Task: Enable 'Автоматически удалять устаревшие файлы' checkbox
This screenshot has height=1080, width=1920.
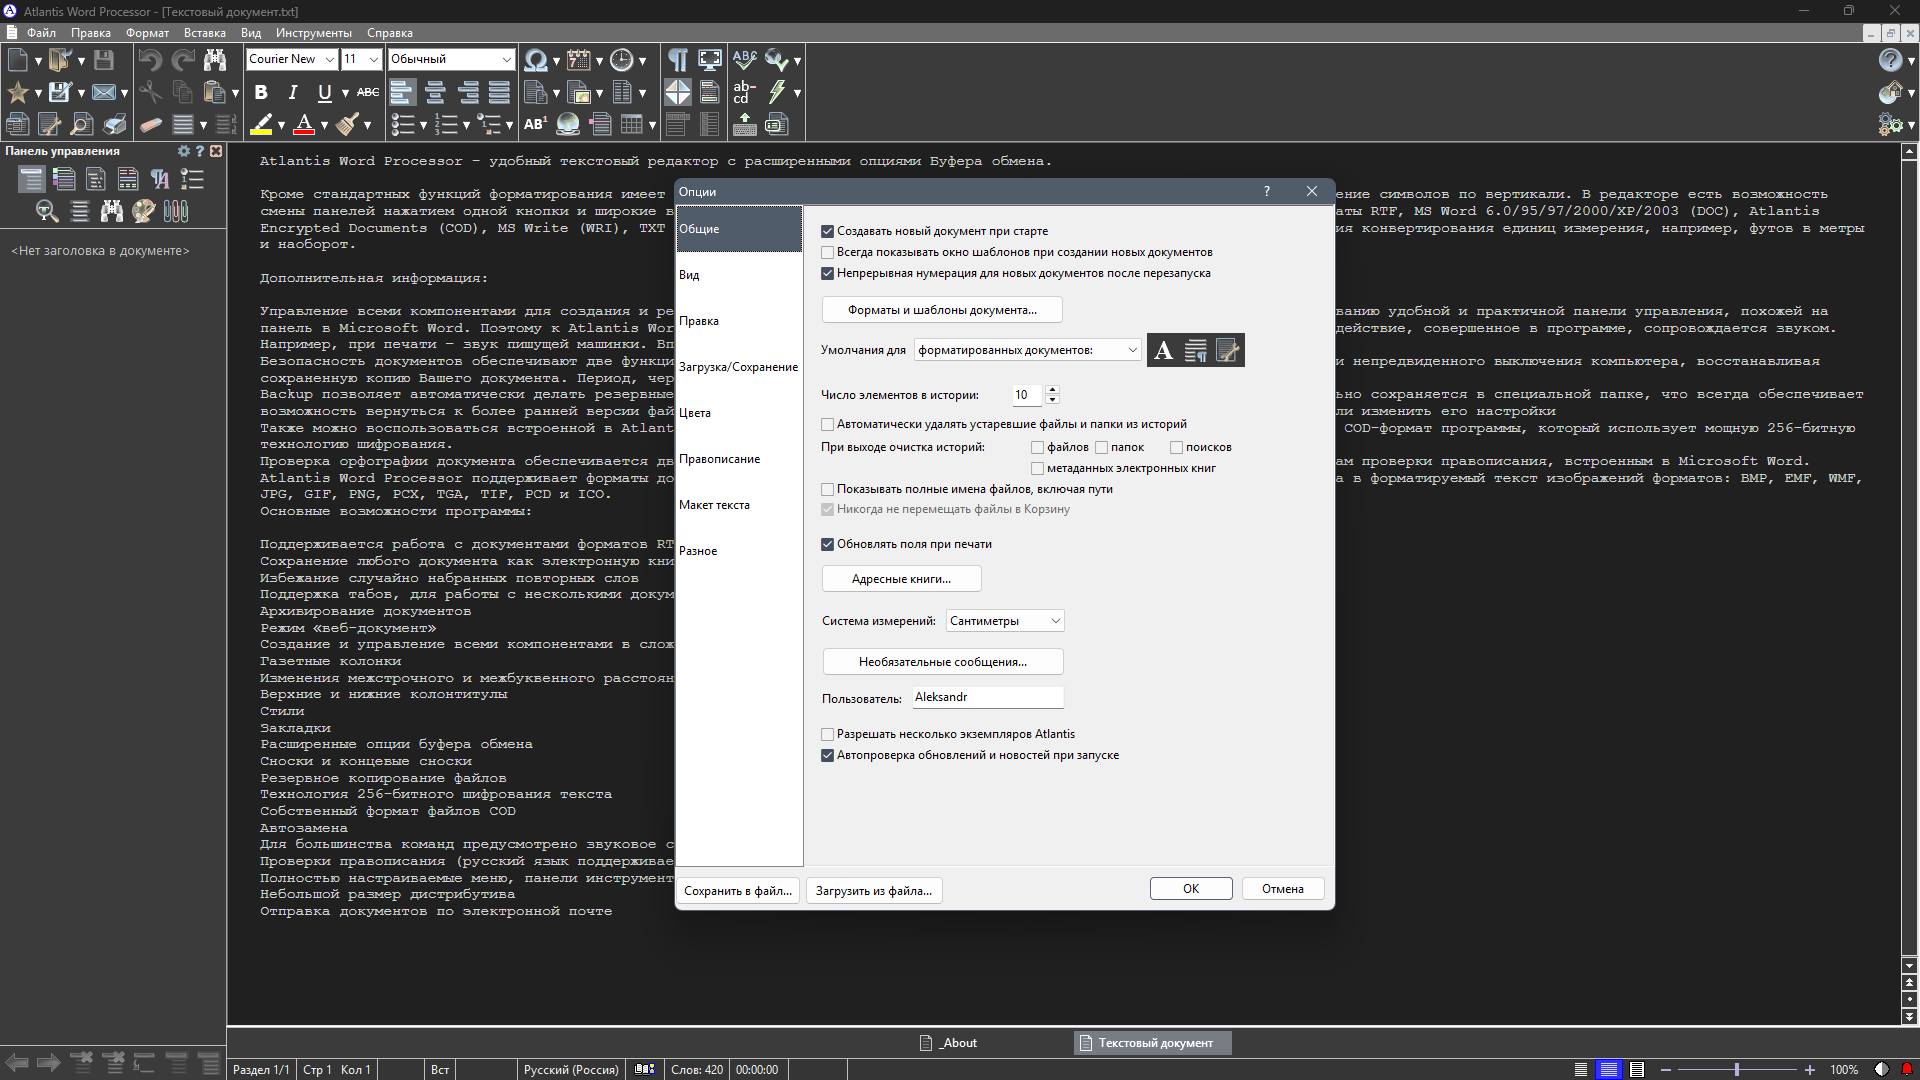Action: point(827,424)
